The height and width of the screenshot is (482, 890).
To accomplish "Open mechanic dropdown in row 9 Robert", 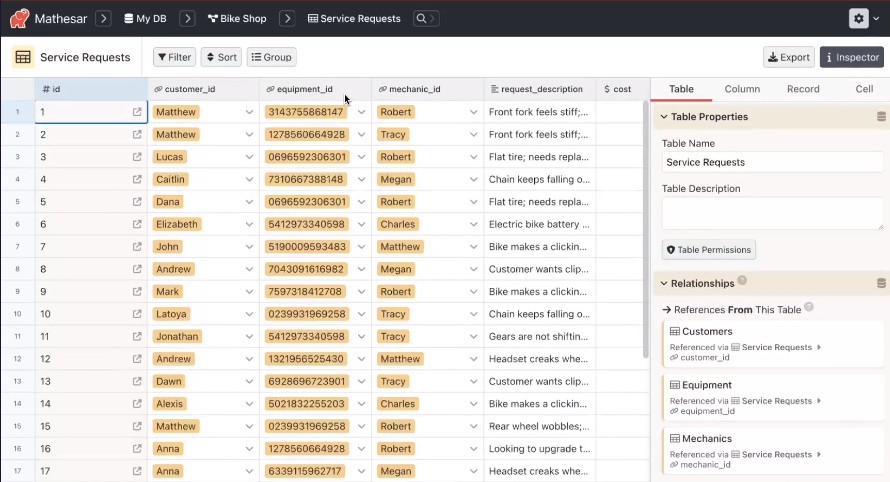I will 473,292.
